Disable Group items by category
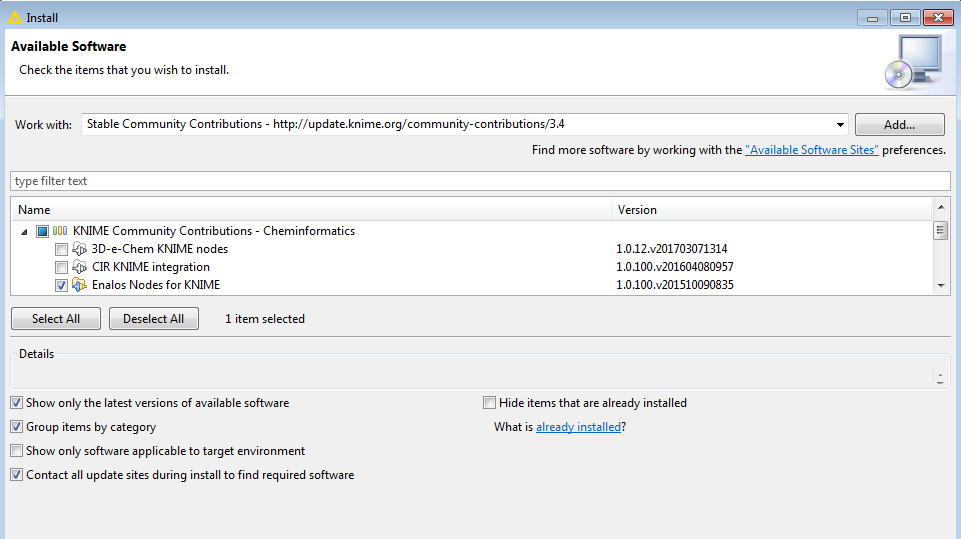The image size is (961, 539). [17, 427]
